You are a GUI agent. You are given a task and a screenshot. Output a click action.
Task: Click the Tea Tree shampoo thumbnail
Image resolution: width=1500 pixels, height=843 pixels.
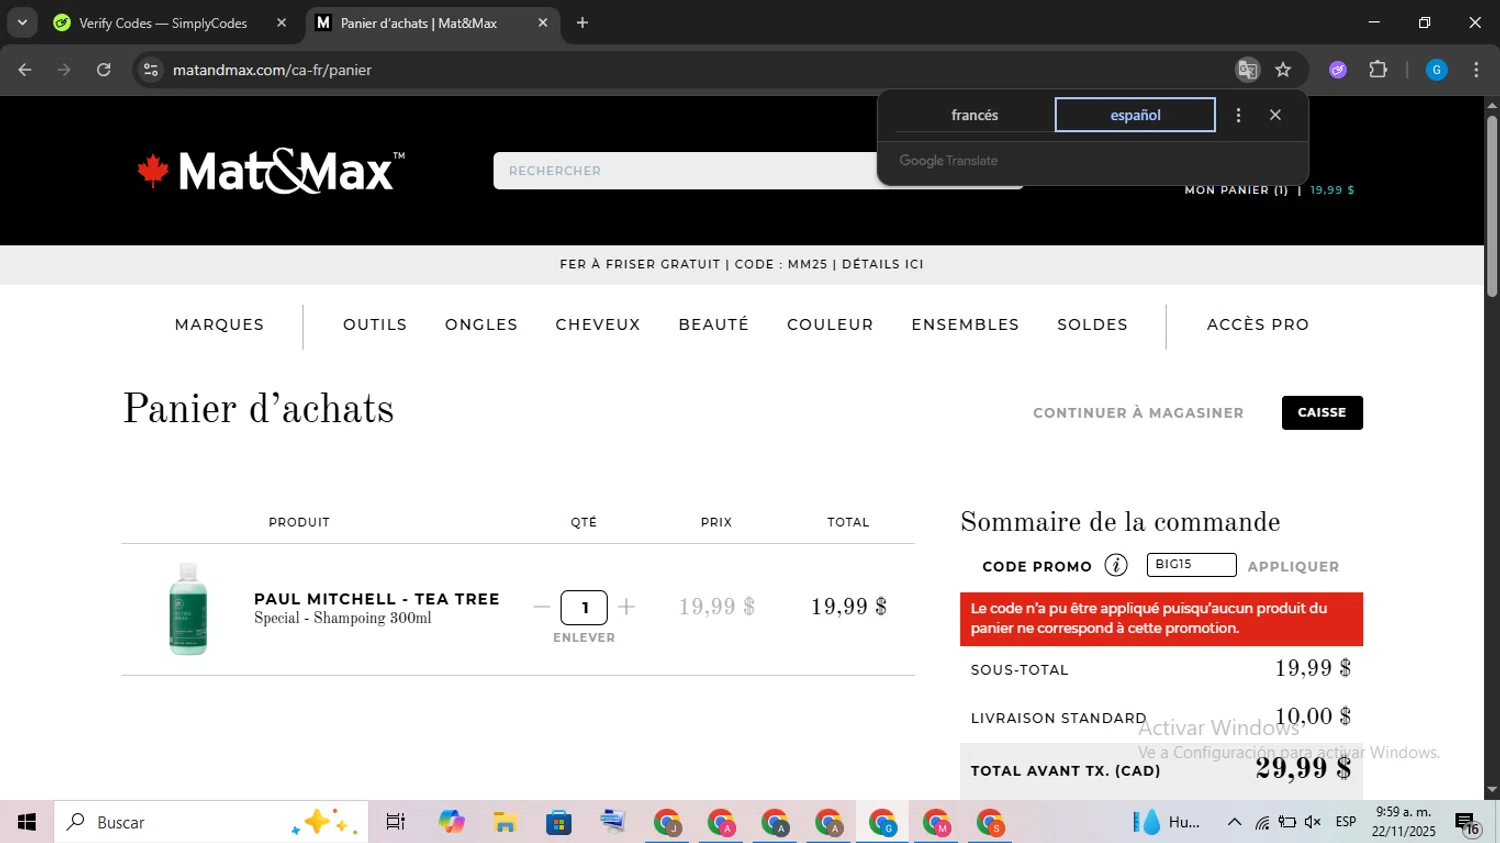click(188, 609)
